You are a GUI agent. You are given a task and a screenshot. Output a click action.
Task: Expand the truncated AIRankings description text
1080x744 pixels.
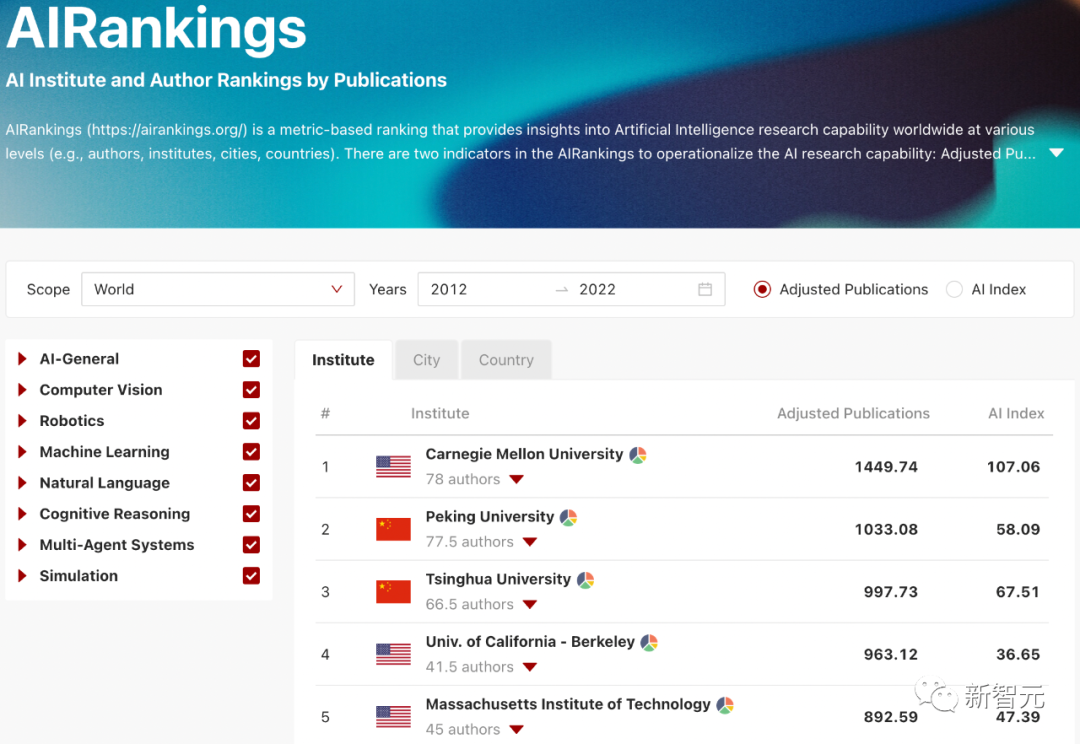[x=1056, y=153]
